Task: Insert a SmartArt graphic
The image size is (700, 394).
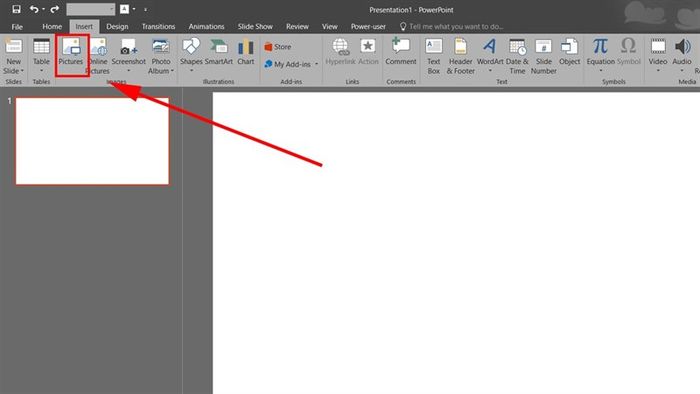Action: pos(219,53)
